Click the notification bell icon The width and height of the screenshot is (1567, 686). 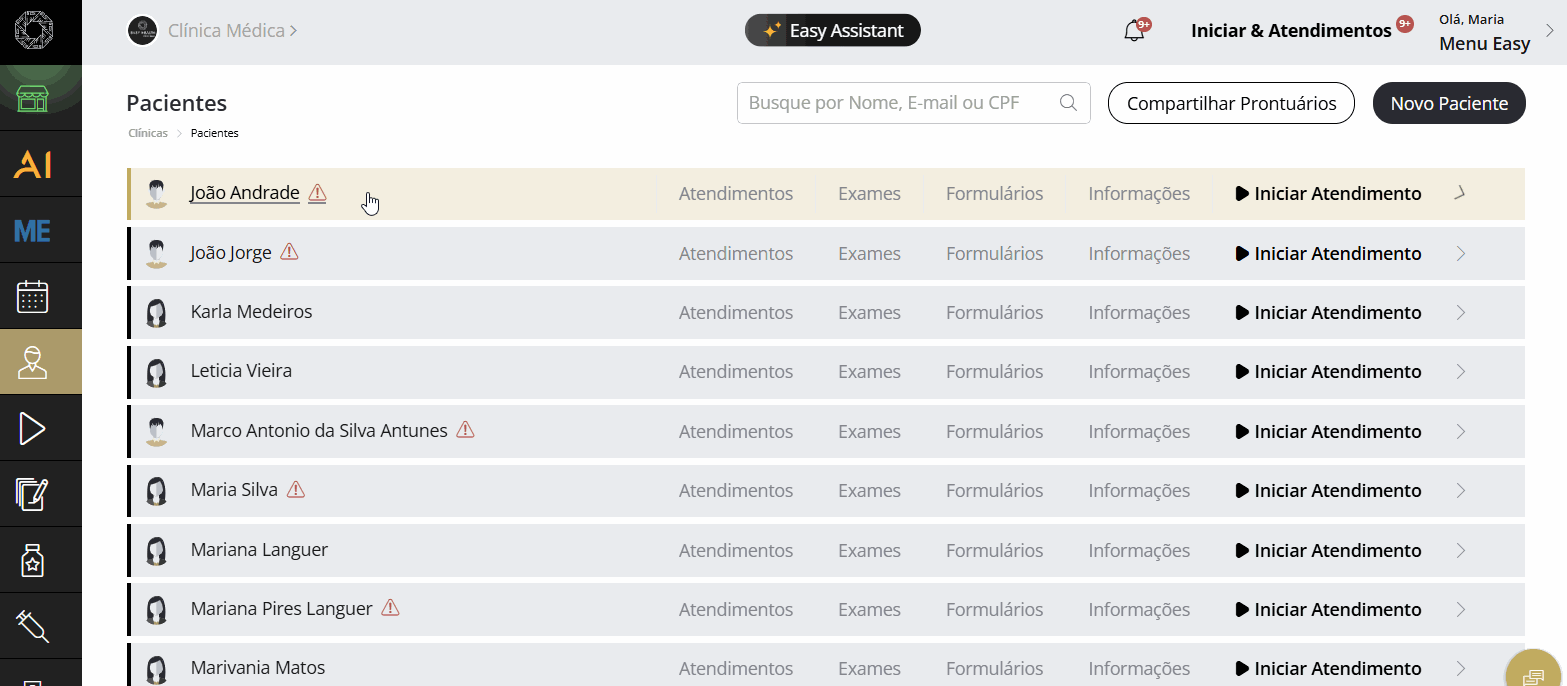click(1134, 31)
